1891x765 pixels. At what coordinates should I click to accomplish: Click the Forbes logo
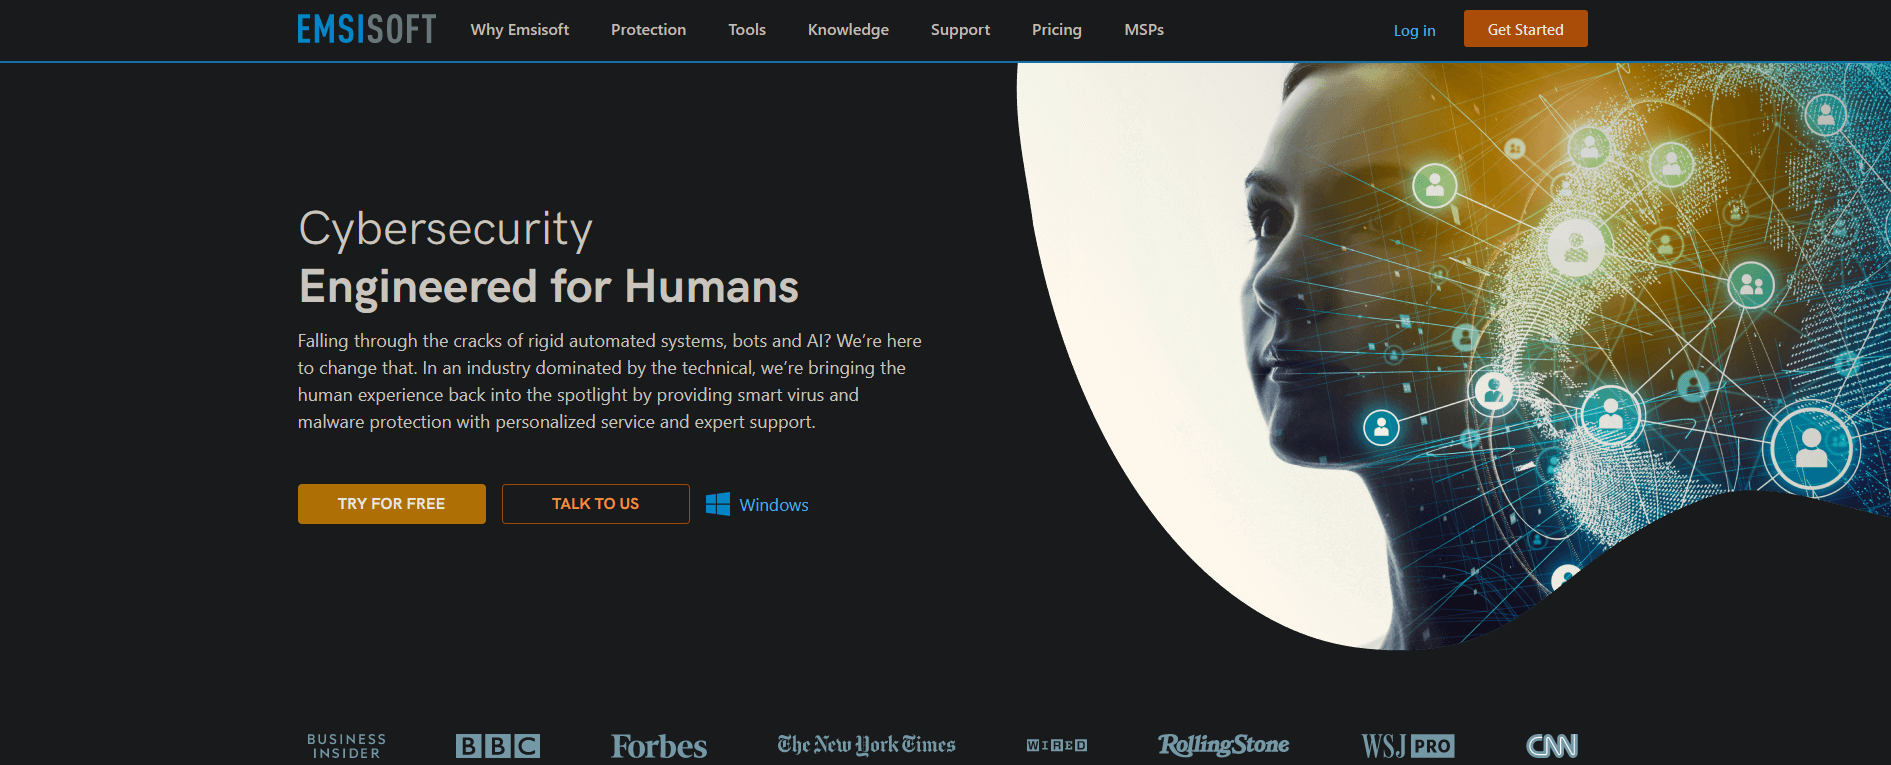[659, 746]
